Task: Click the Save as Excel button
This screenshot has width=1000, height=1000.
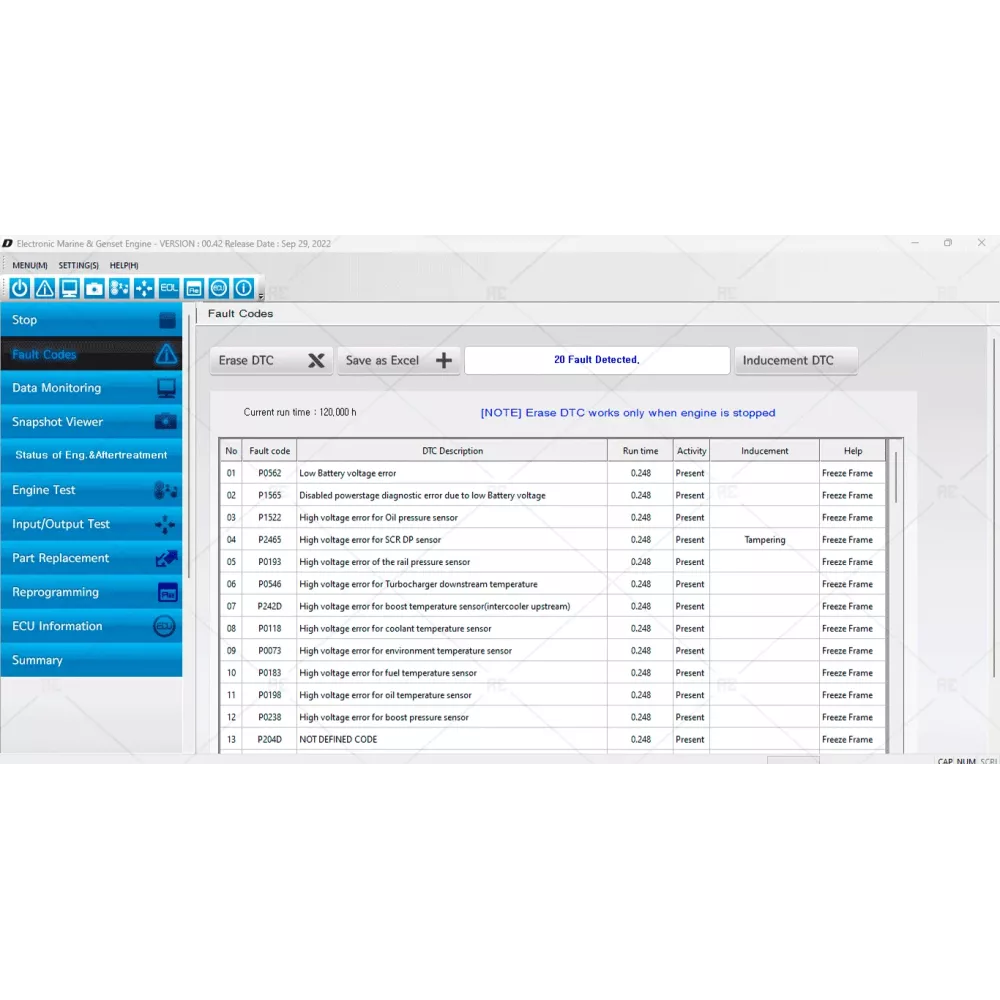Action: click(x=398, y=361)
